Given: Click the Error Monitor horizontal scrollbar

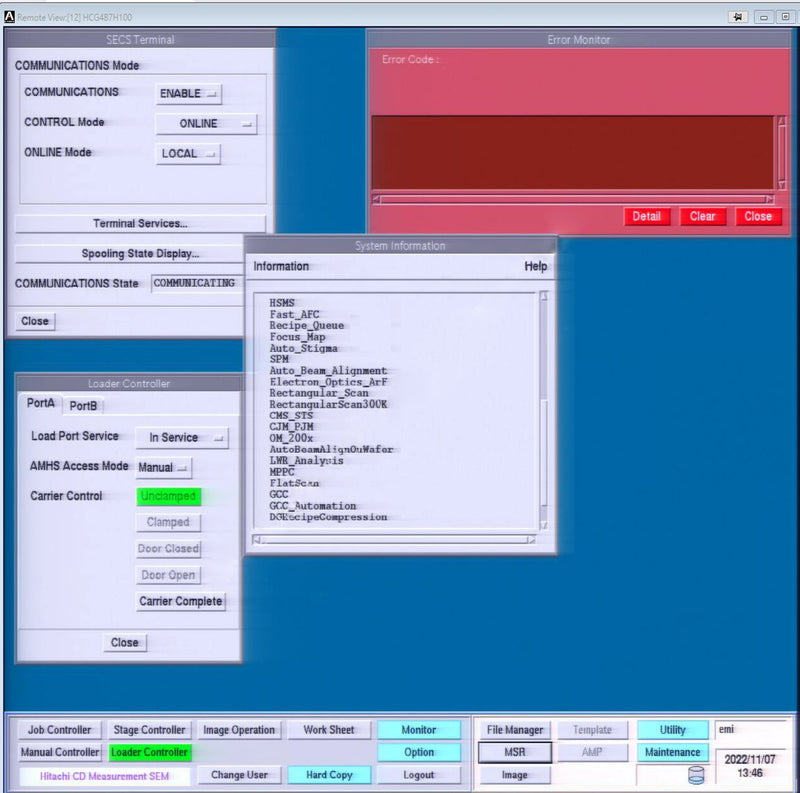Looking at the screenshot, I should 572,199.
